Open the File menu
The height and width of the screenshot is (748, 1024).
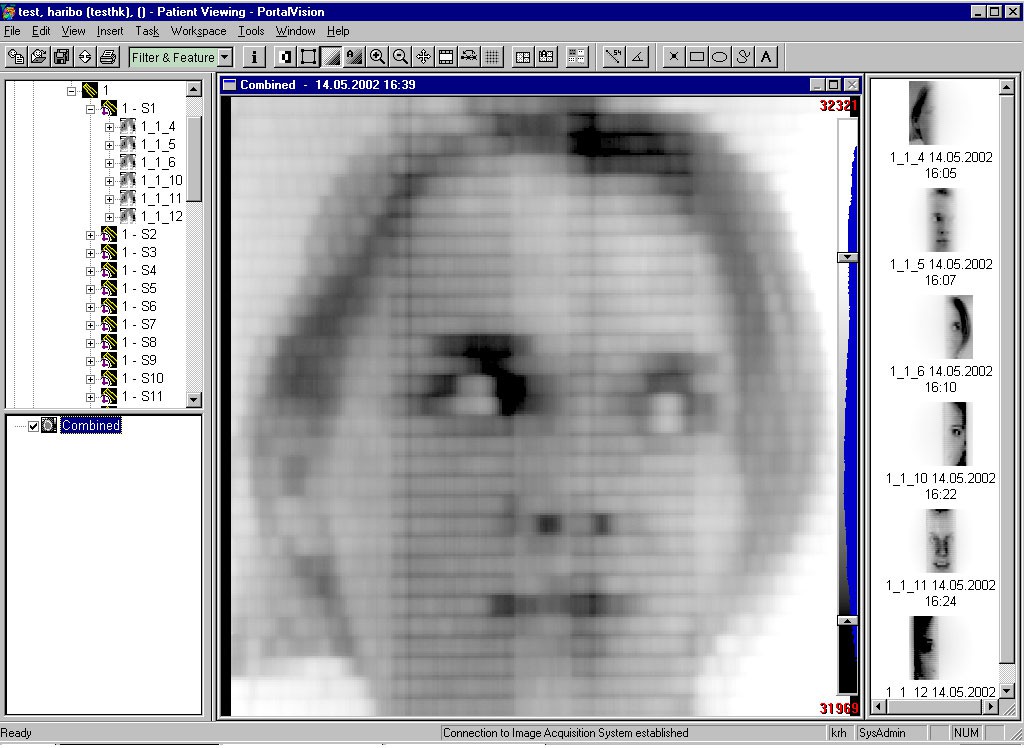tap(12, 31)
